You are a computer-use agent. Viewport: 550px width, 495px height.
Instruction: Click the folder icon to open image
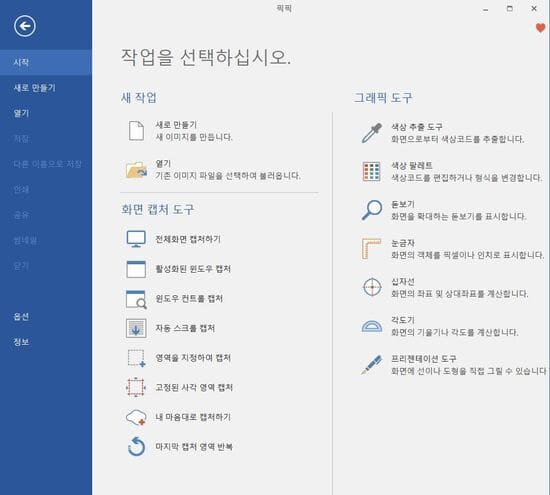[136, 170]
